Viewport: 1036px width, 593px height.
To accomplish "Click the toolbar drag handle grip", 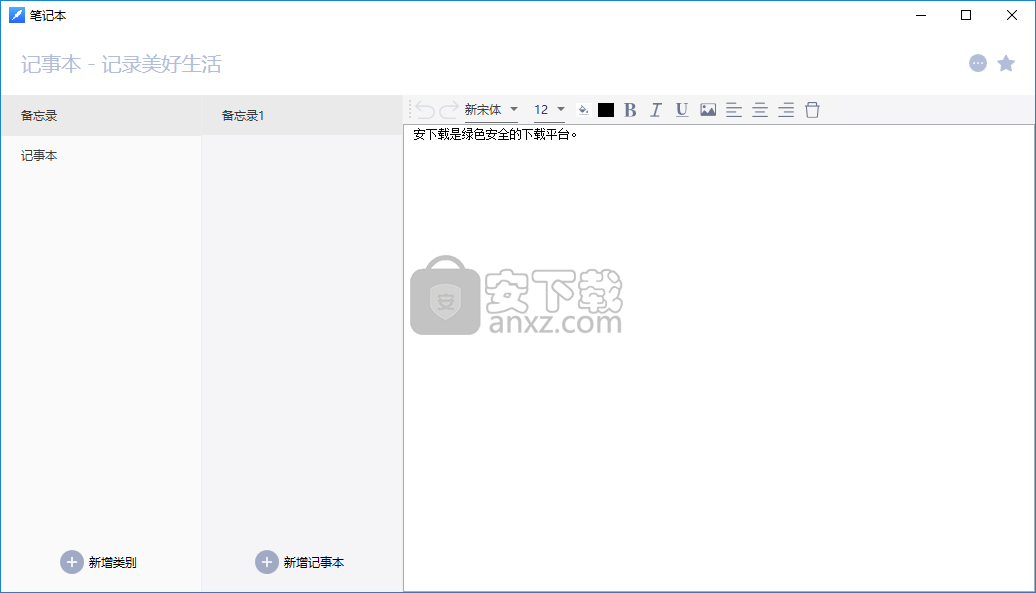I will click(410, 110).
